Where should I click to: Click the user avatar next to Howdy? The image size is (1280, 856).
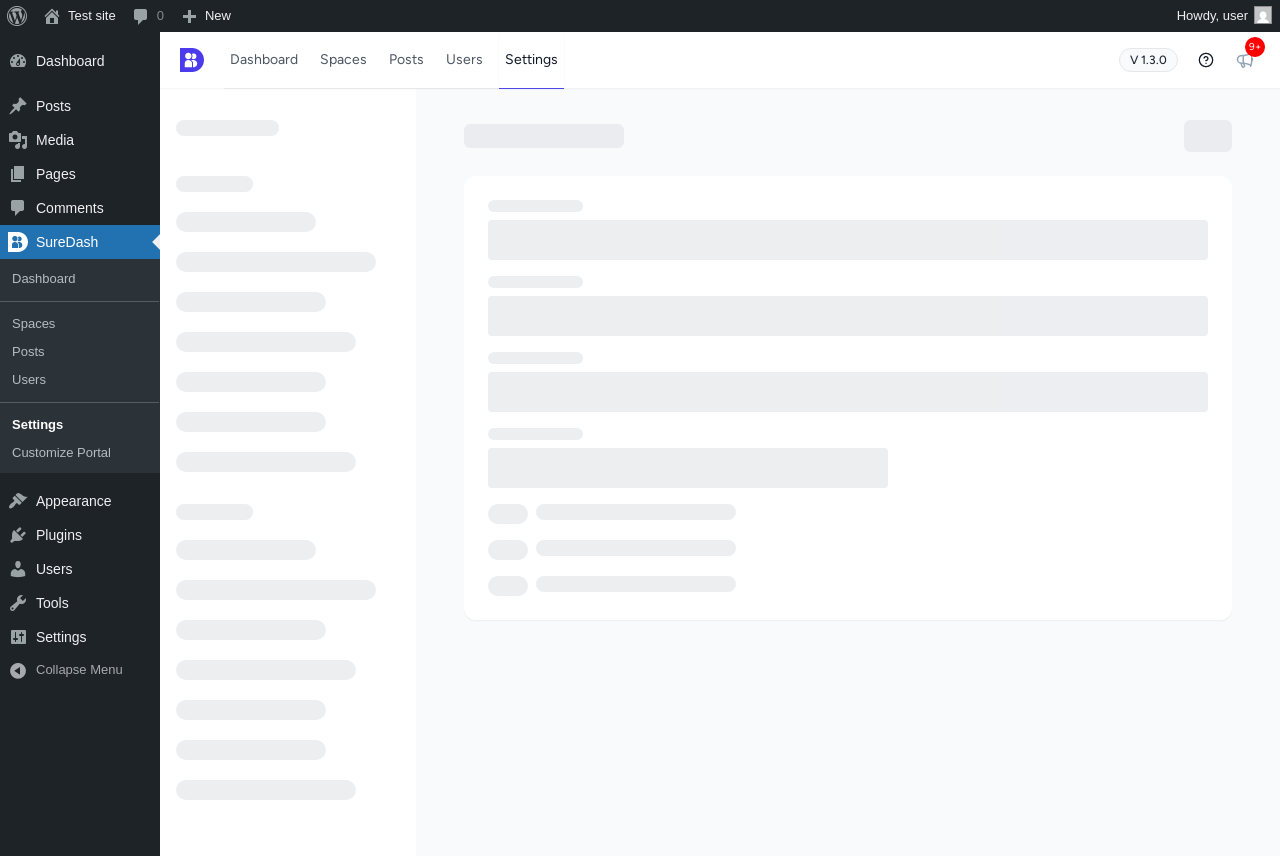click(1263, 16)
